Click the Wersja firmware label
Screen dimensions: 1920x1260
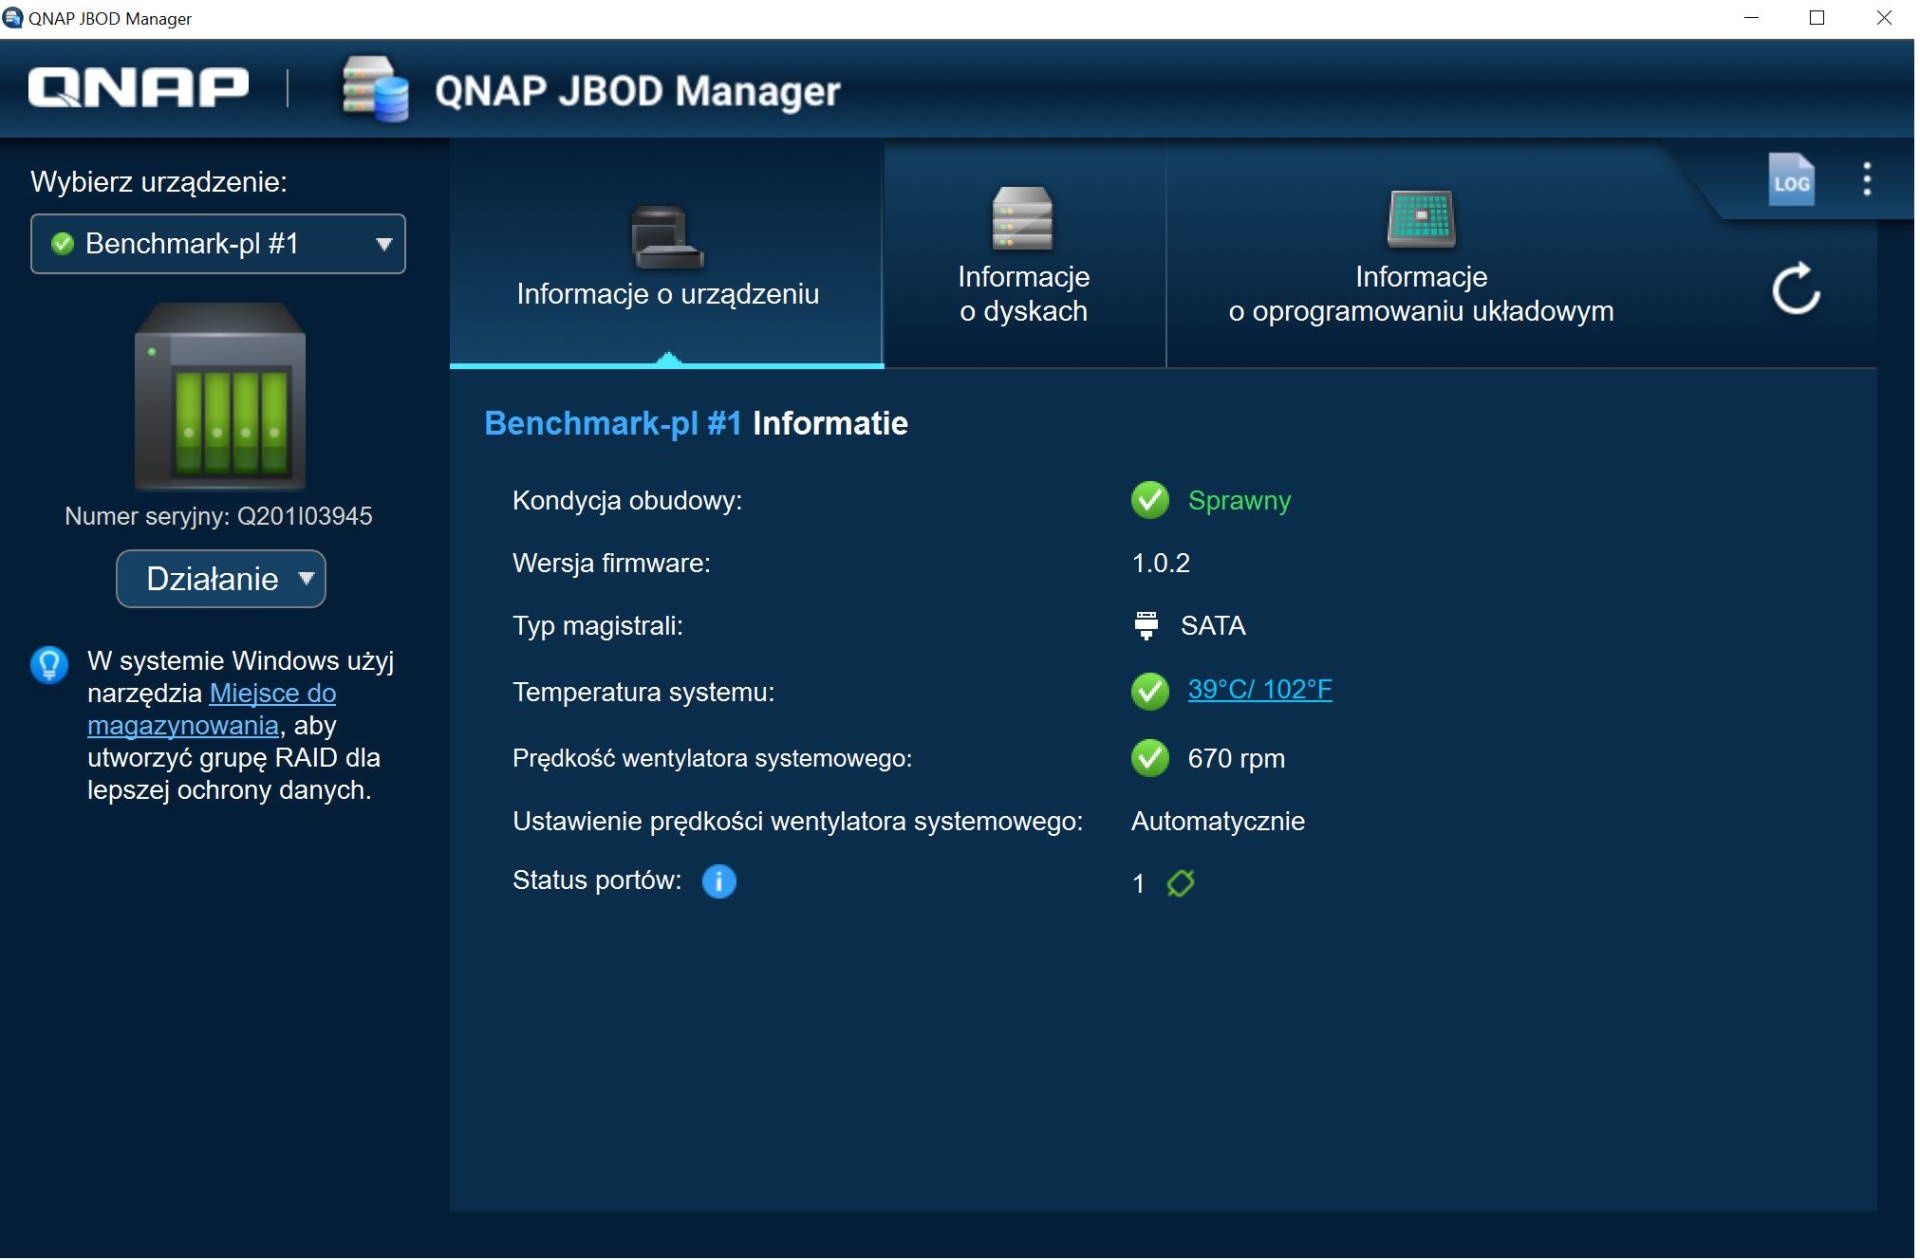pos(613,564)
